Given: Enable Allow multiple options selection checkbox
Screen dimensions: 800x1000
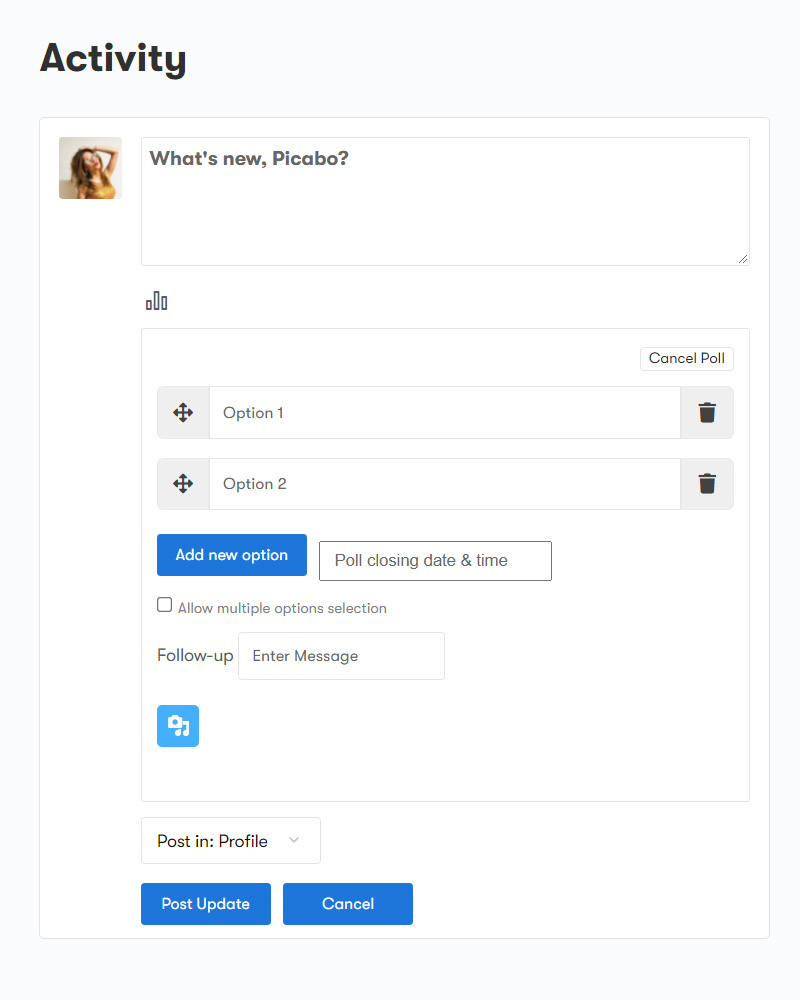Looking at the screenshot, I should 165,605.
